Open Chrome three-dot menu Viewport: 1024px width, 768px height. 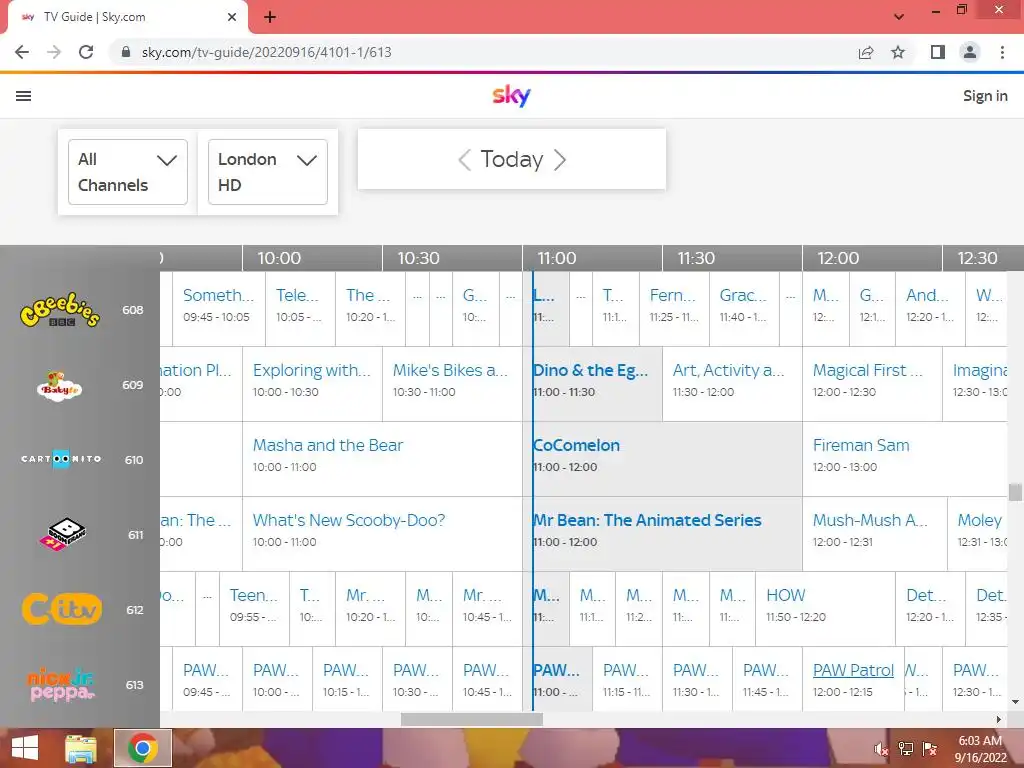1002,52
